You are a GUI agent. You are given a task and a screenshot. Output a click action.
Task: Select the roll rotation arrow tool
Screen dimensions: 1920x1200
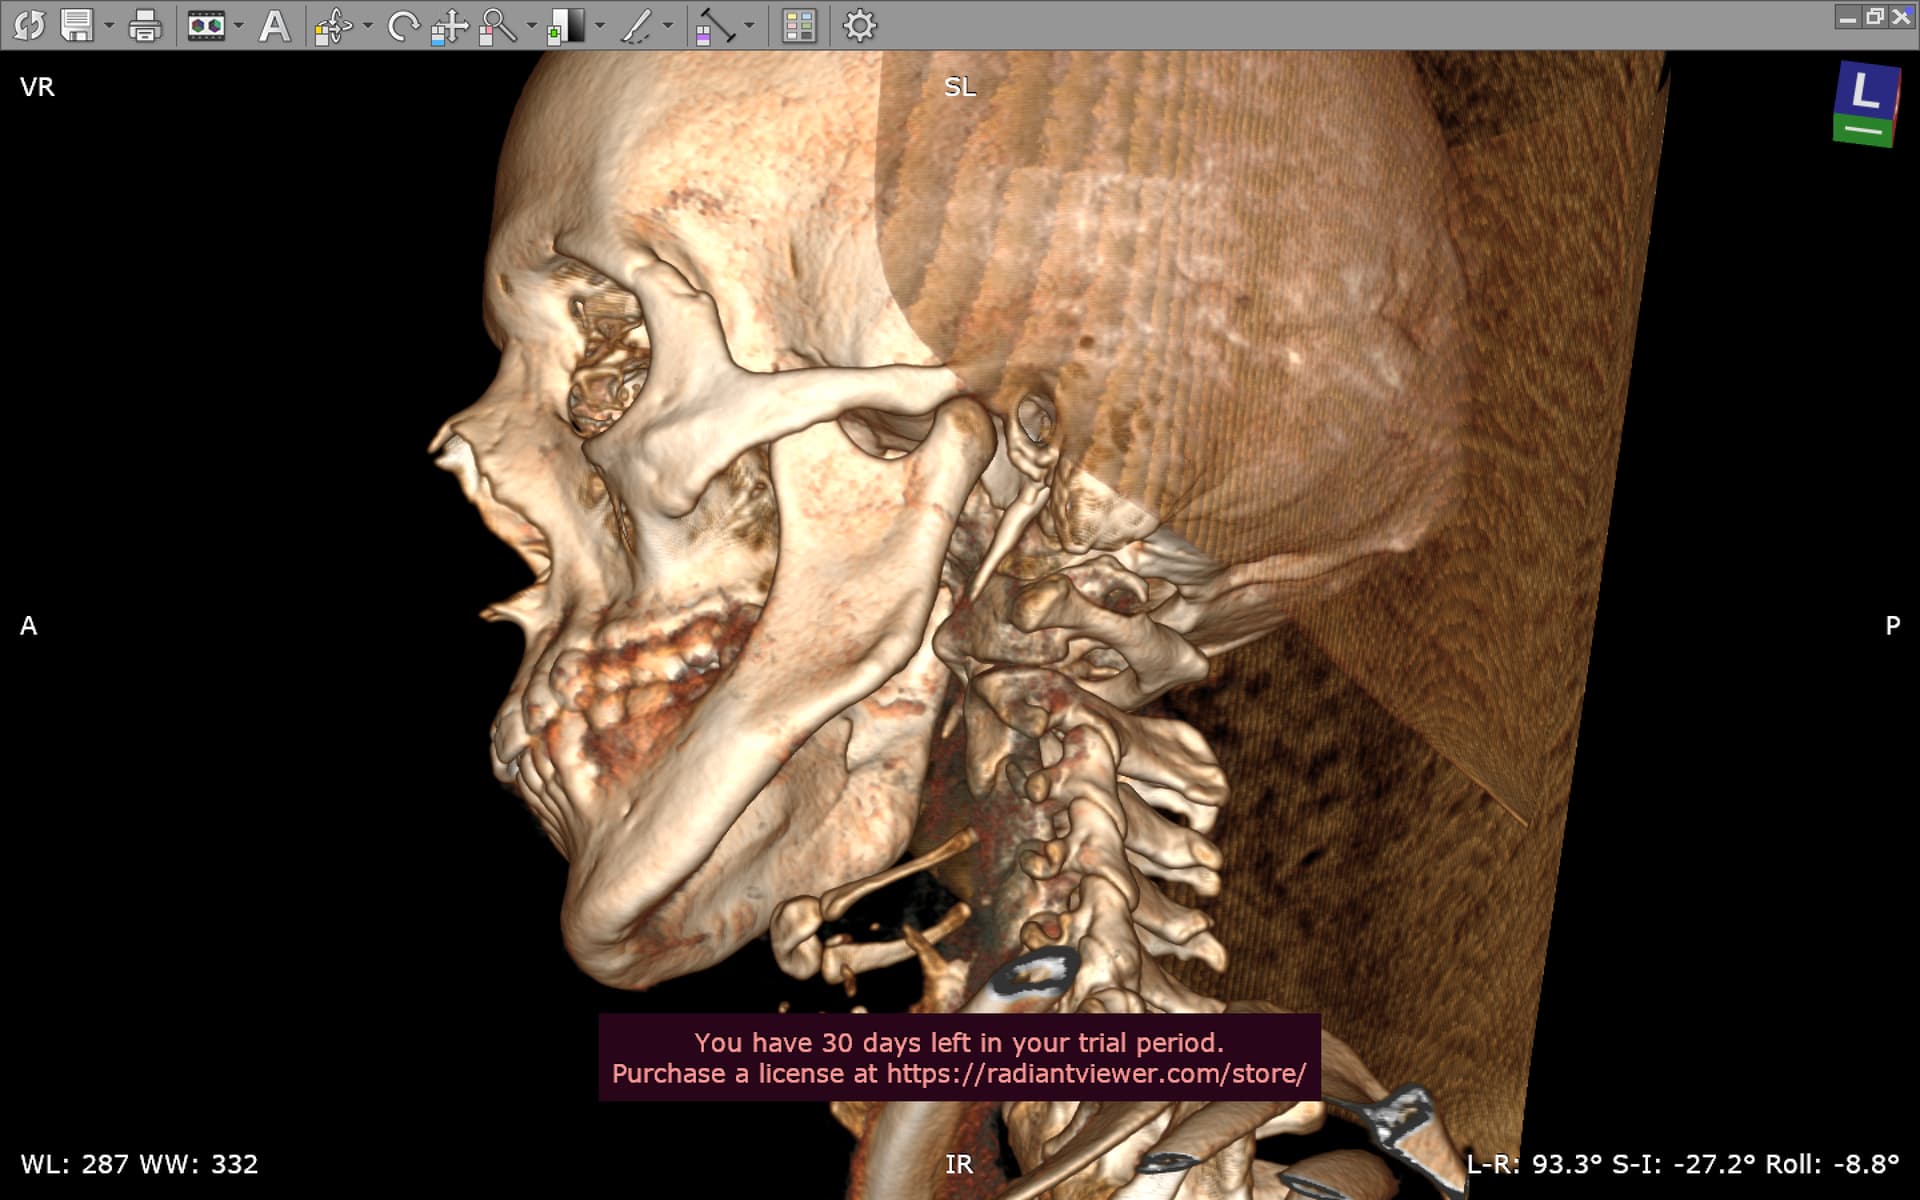pos(402,25)
